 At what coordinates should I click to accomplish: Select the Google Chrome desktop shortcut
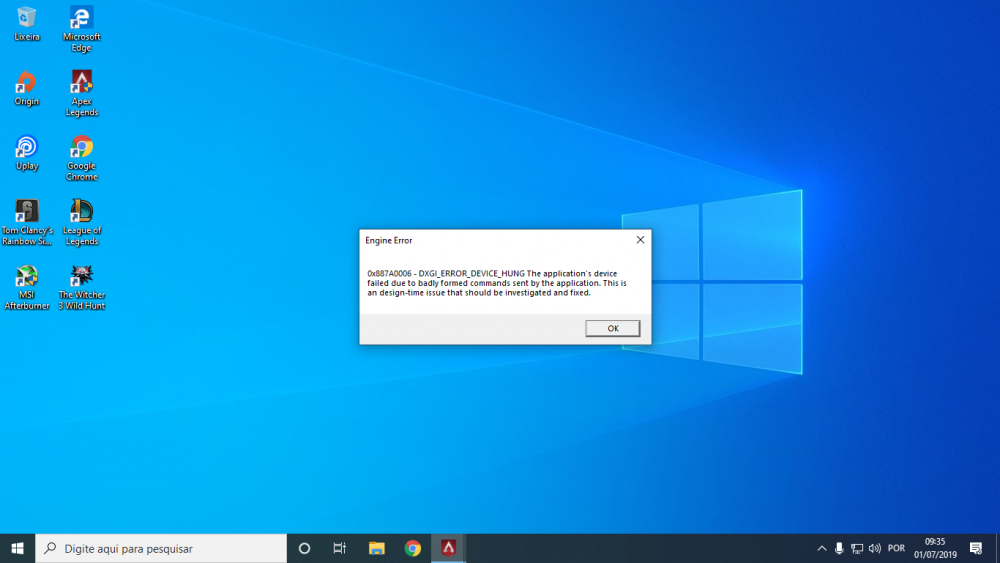tap(82, 157)
